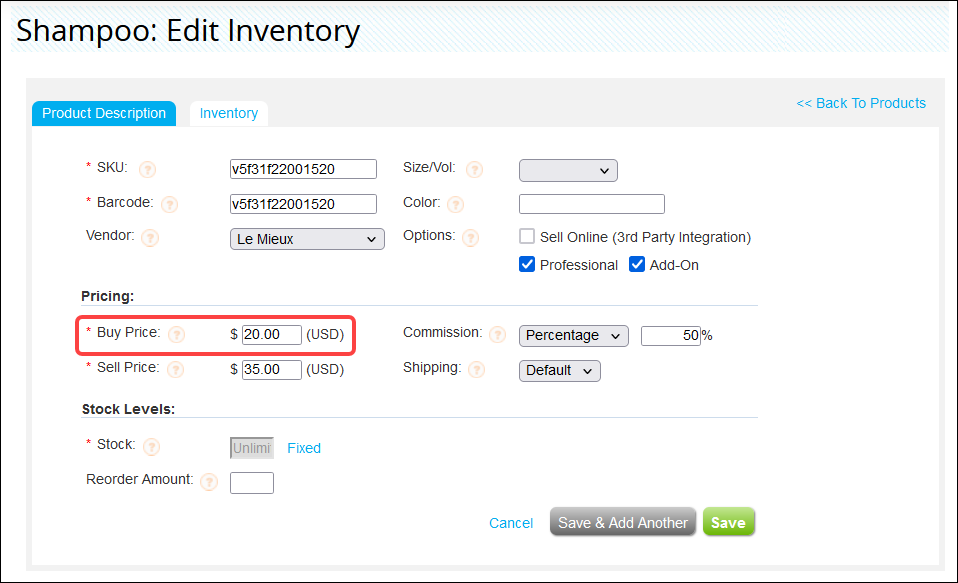958x583 pixels.
Task: Show help for Commission field
Action: pyautogui.click(x=497, y=334)
